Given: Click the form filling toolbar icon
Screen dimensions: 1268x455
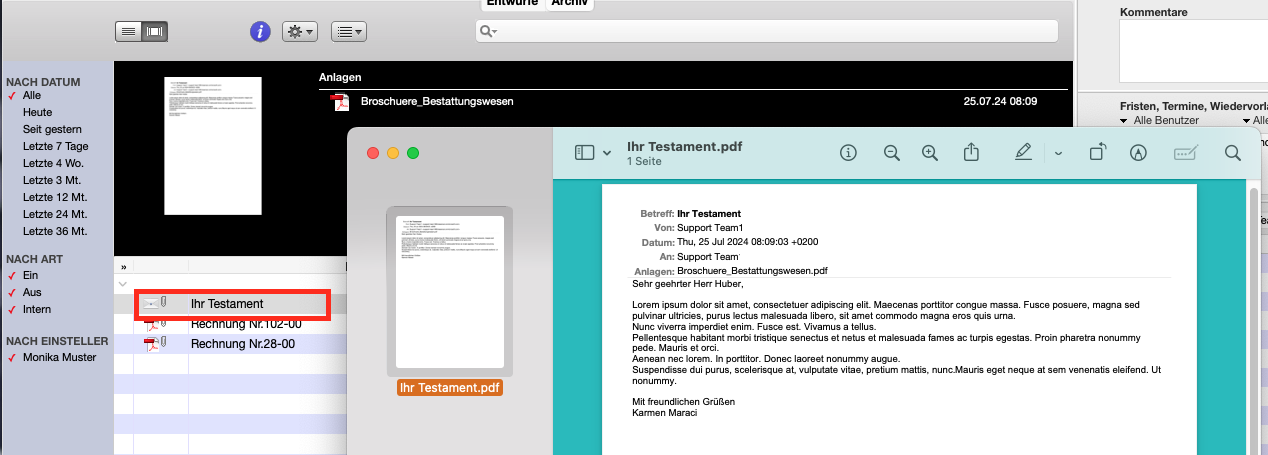Looking at the screenshot, I should 1185,153.
